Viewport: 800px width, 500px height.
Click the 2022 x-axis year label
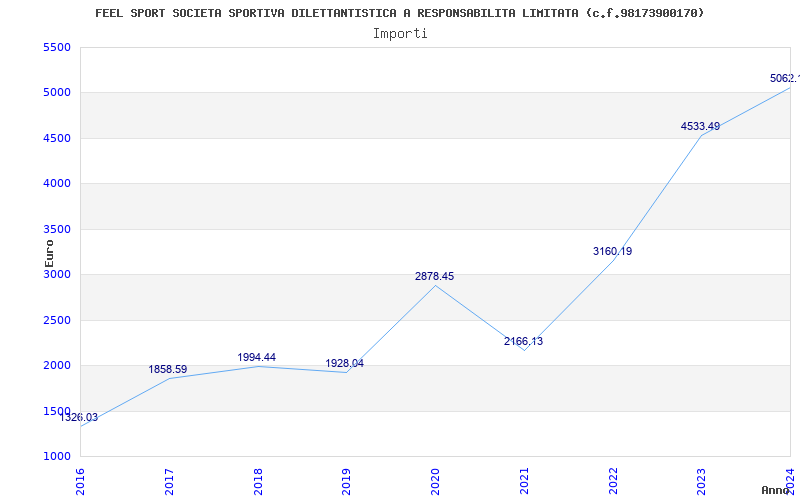coord(613,481)
